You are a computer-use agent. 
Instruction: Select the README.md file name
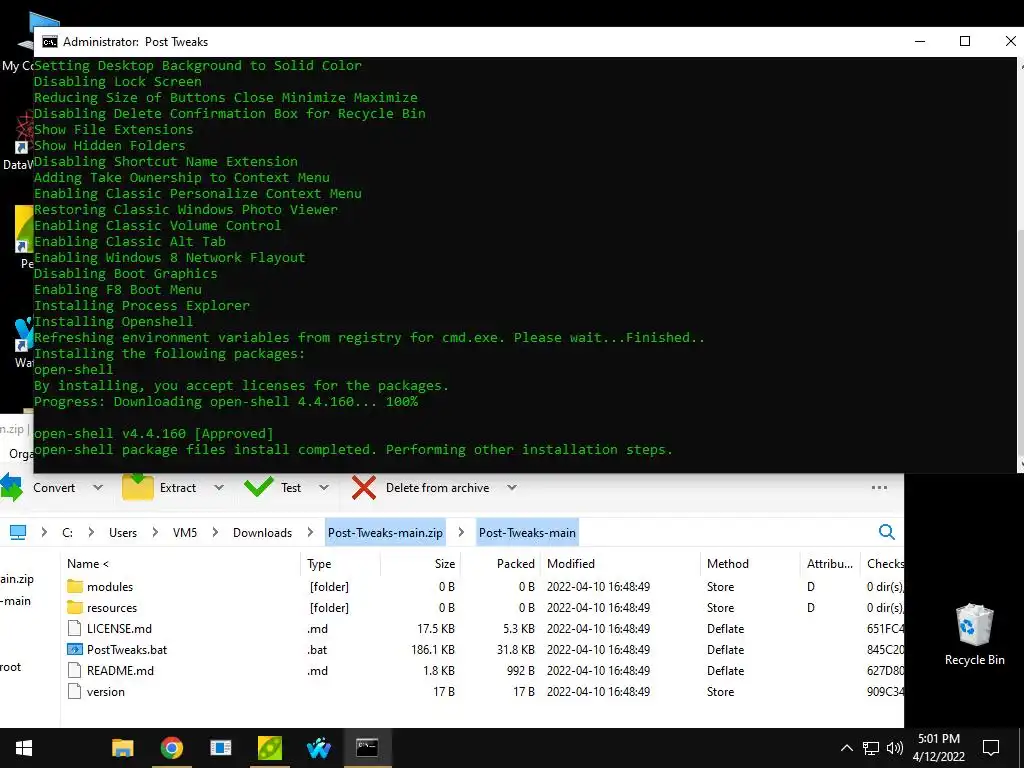tap(120, 671)
